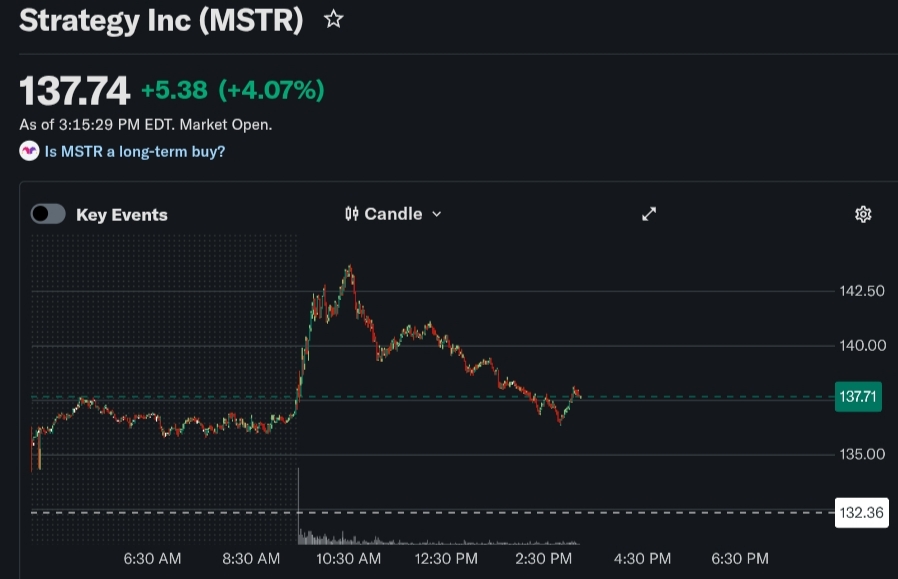Click the 2:30 PM time label
The height and width of the screenshot is (579, 898).
click(x=543, y=559)
